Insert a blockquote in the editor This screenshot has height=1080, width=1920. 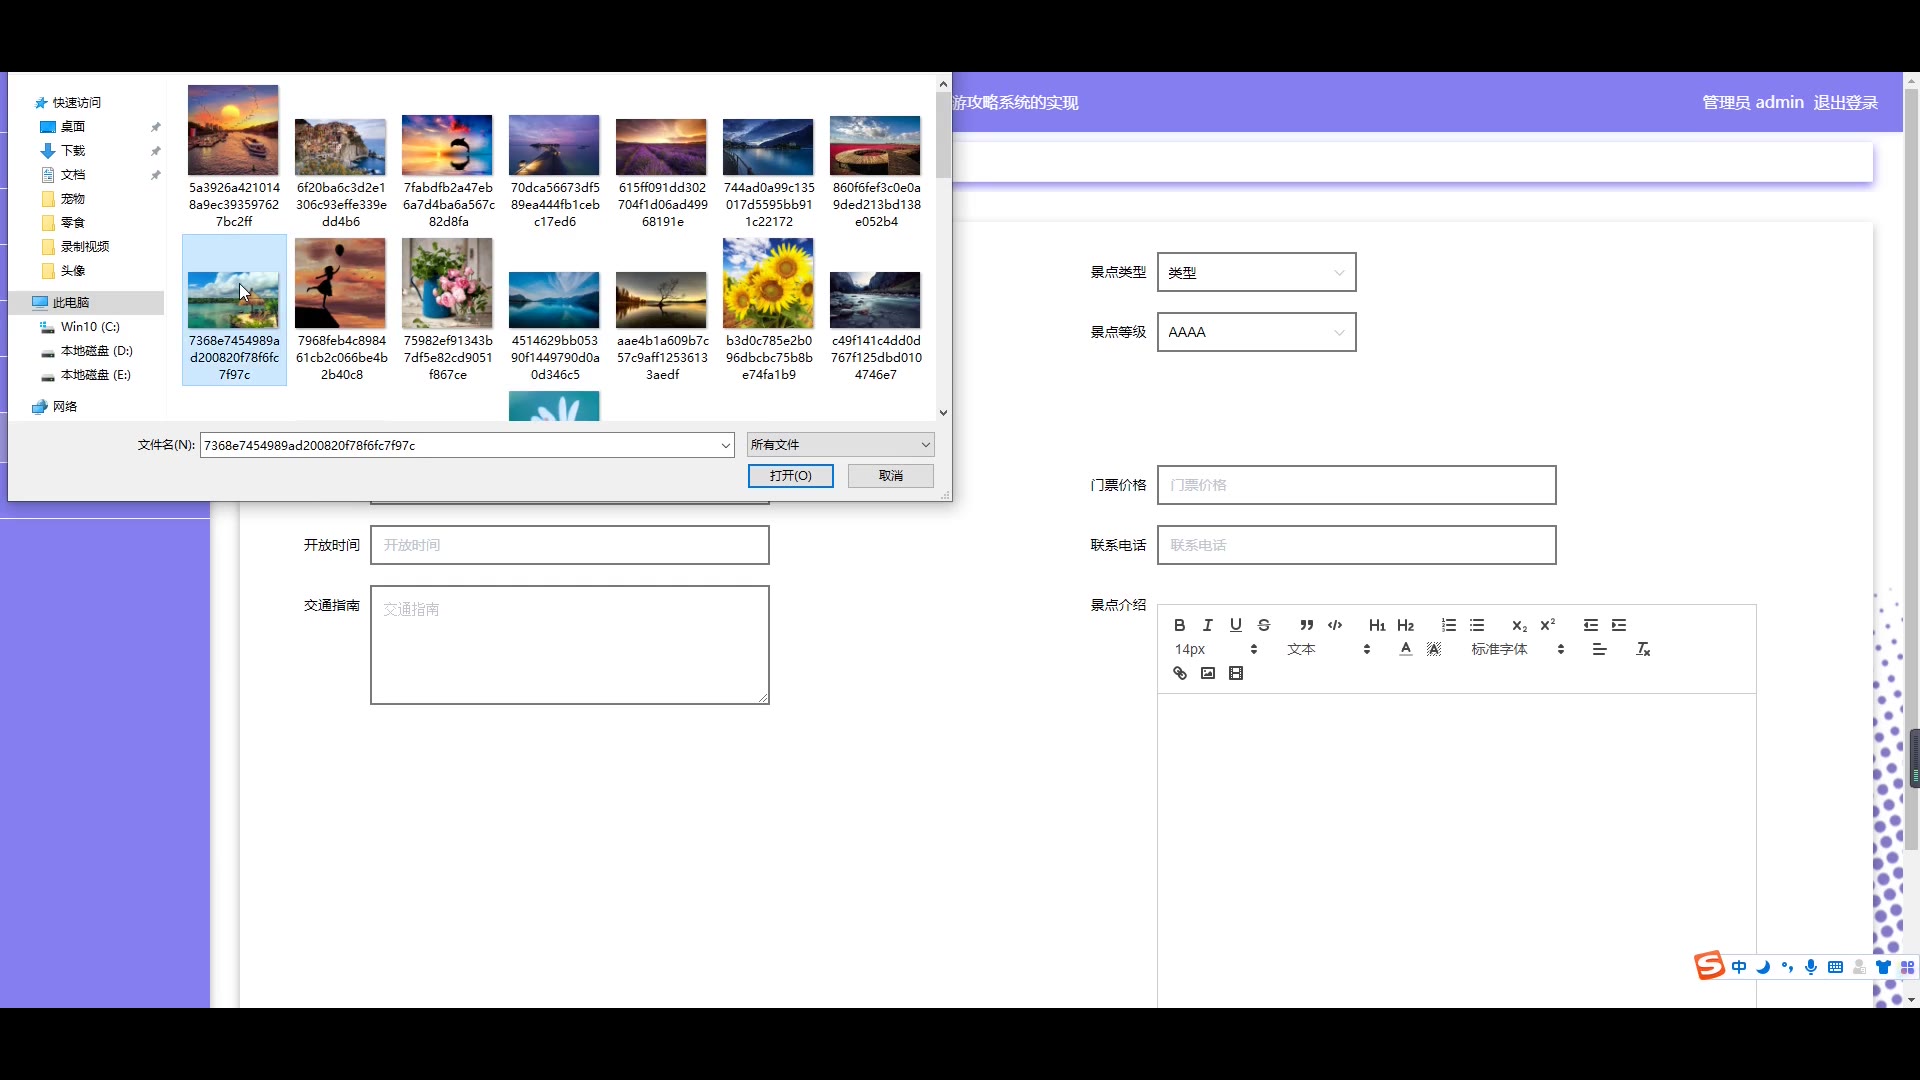point(1306,625)
